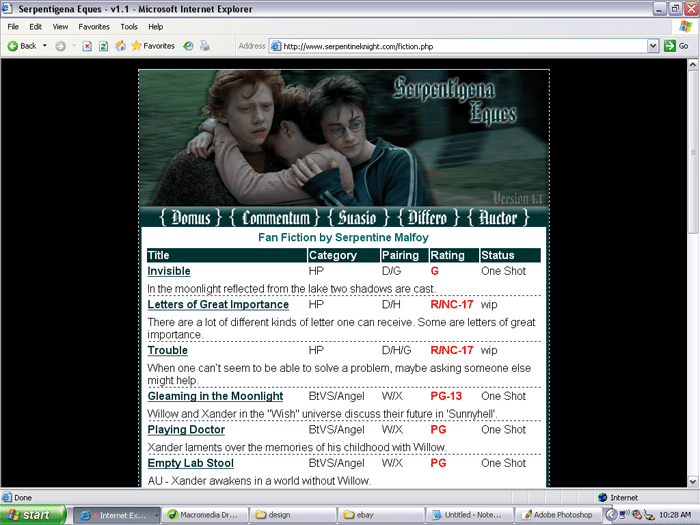Click the D/H/G pairing text
The height and width of the screenshot is (525, 700).
396,351
